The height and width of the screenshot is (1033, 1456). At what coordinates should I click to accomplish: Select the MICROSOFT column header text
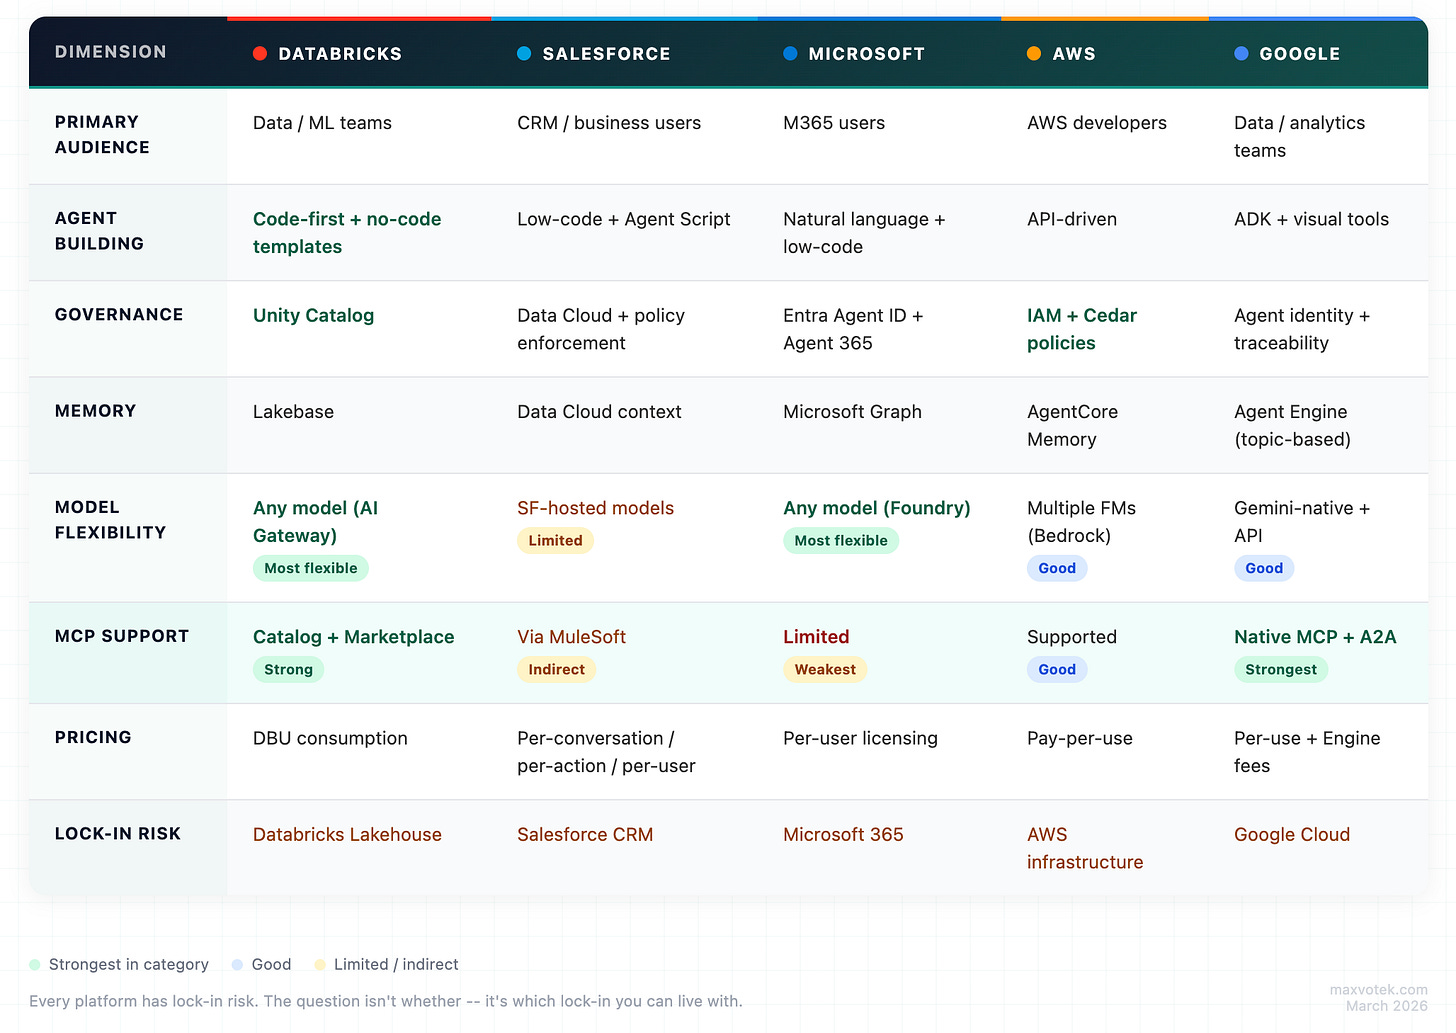click(867, 54)
